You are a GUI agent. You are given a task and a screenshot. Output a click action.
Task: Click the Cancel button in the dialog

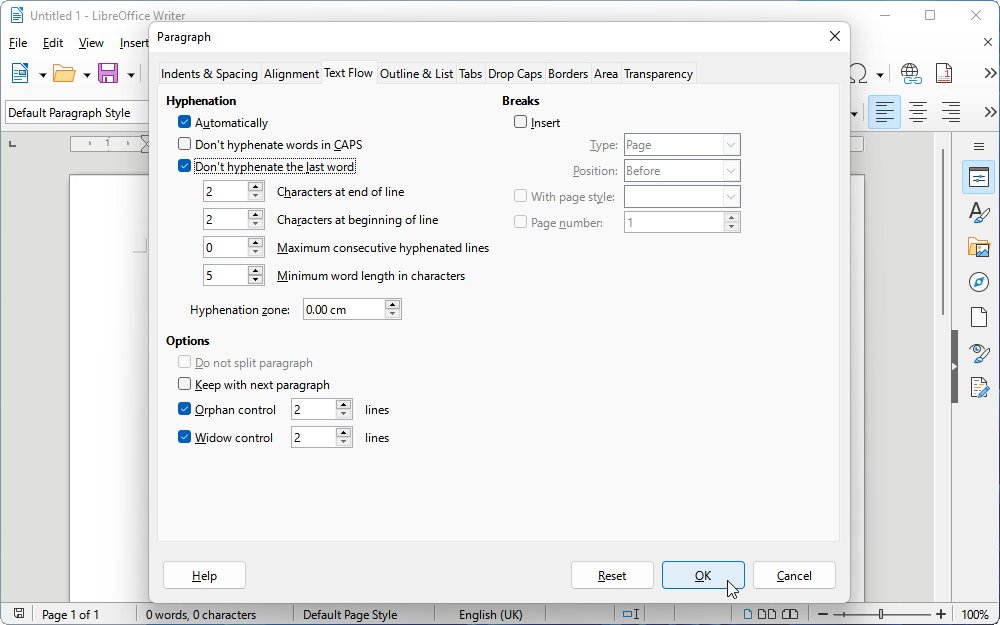tap(794, 576)
